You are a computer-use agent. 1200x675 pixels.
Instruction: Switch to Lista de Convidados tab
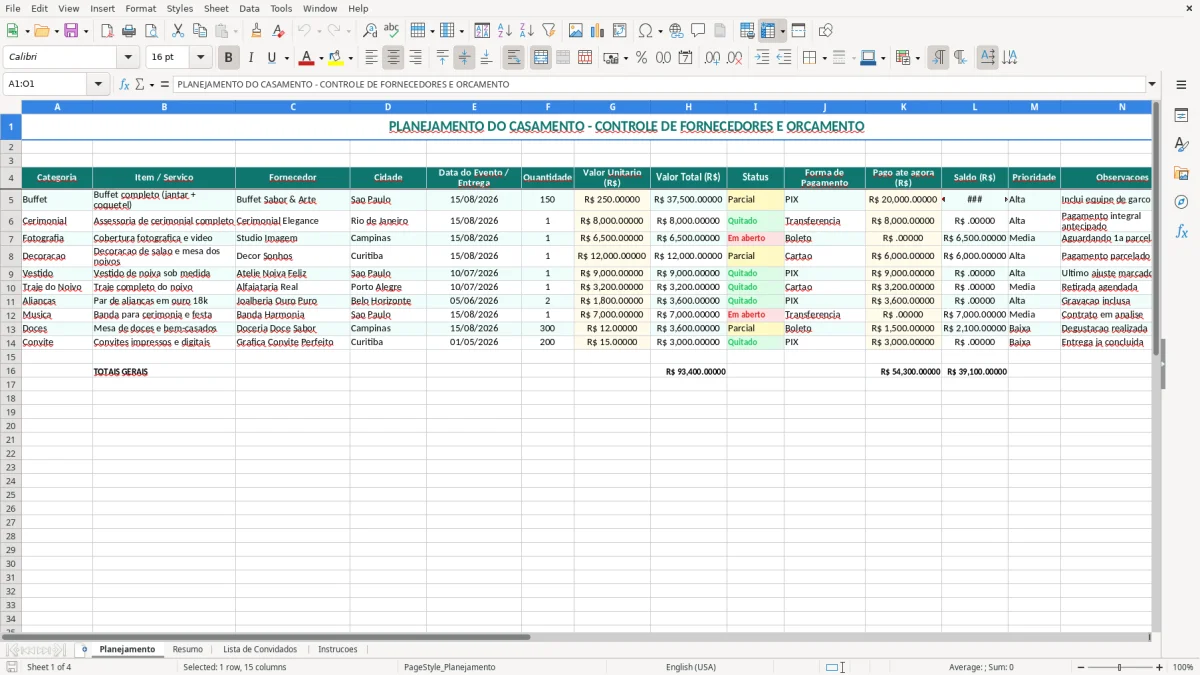[260, 649]
